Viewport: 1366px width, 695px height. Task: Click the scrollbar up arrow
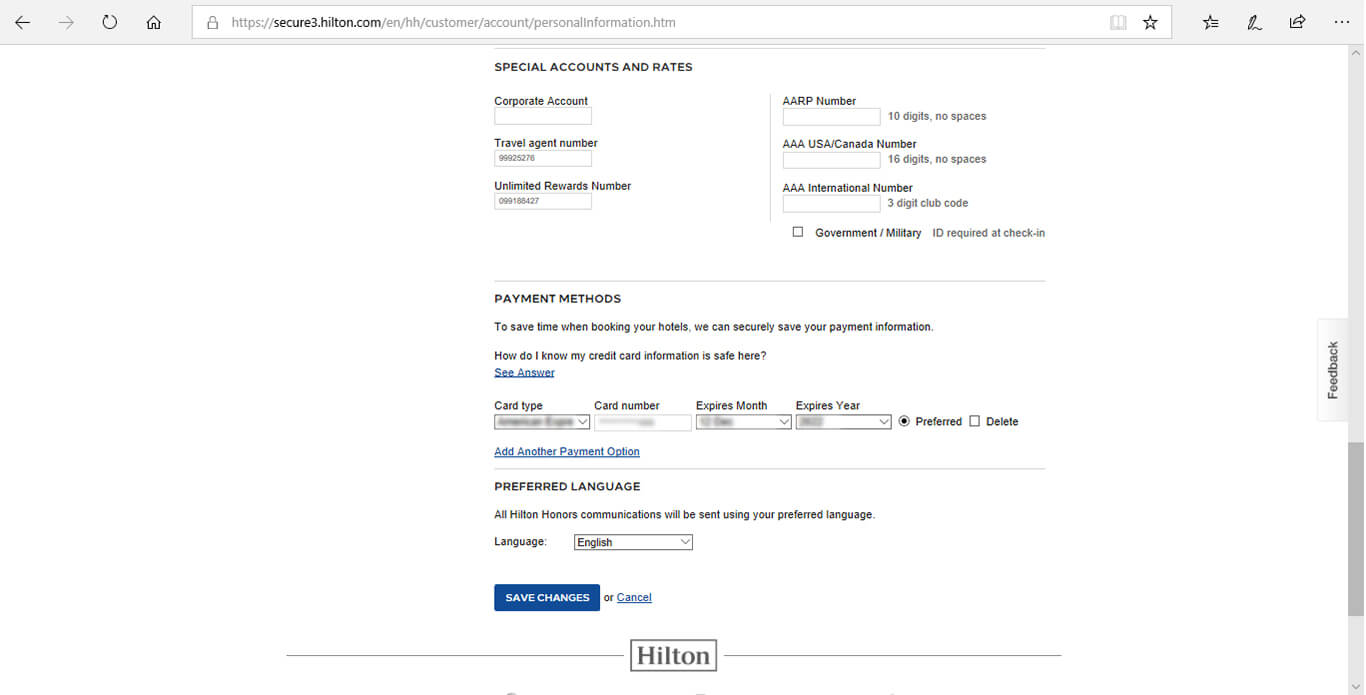tap(1356, 52)
